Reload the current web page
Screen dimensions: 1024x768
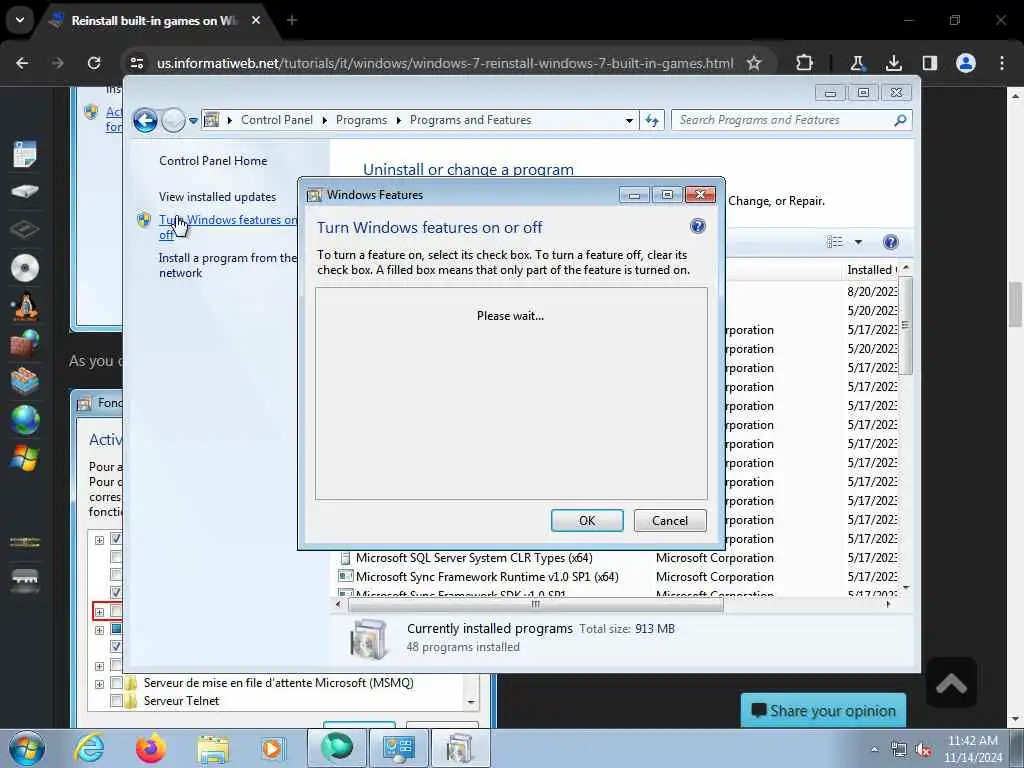pos(94,63)
